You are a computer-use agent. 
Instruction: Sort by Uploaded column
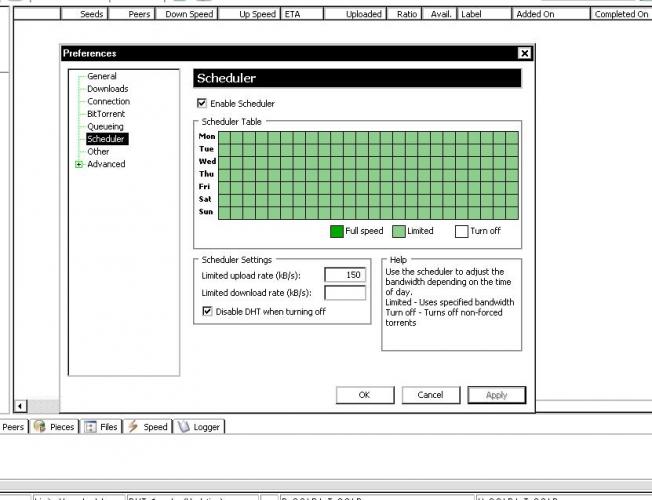(355, 14)
